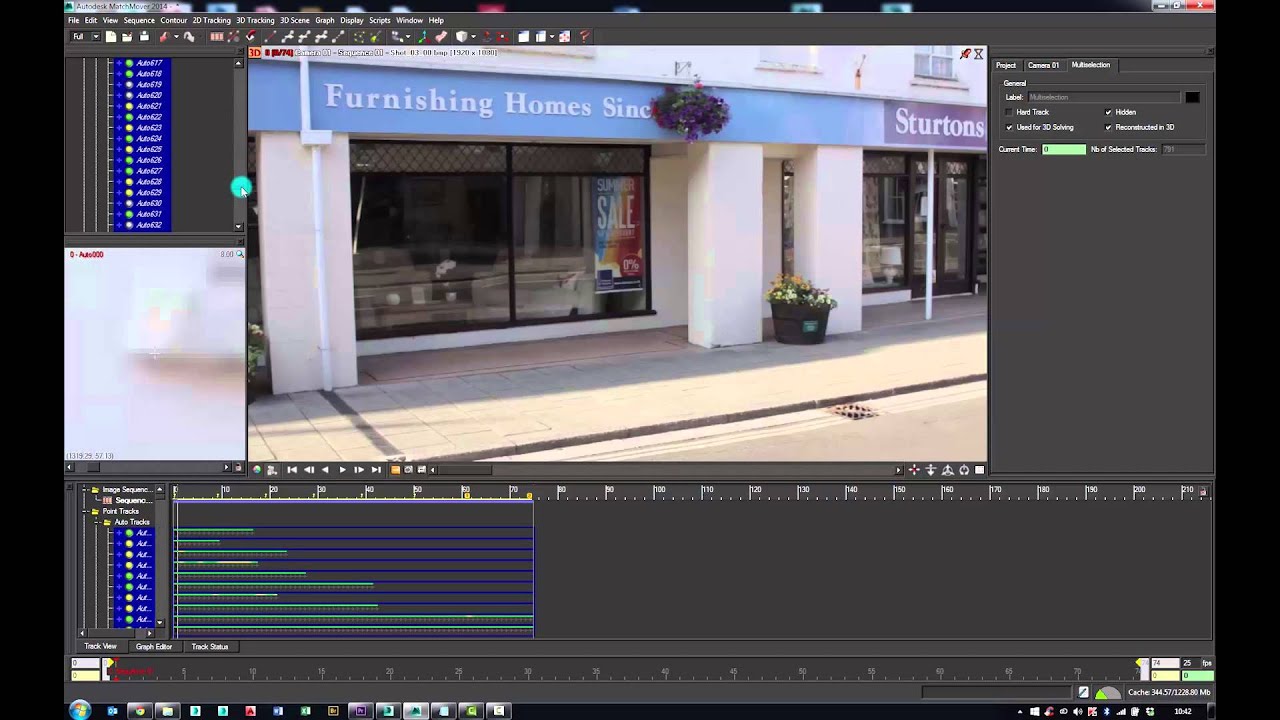
Task: Play the sequence in reverse
Action: (325, 470)
